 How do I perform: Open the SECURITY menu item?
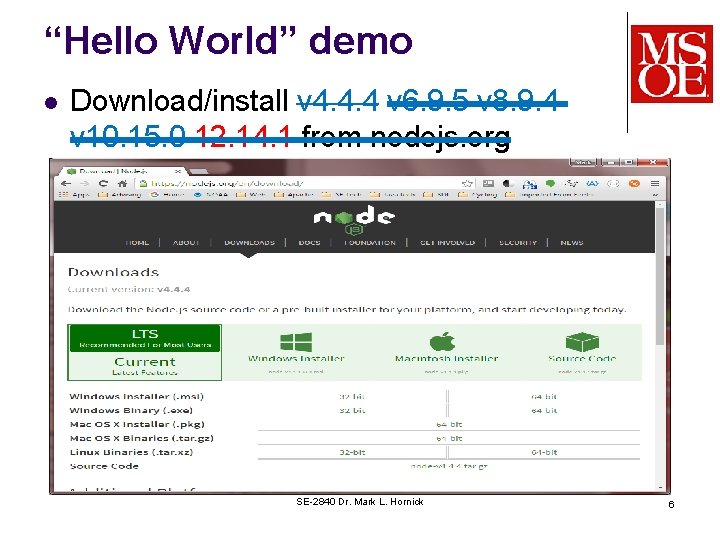[x=518, y=242]
